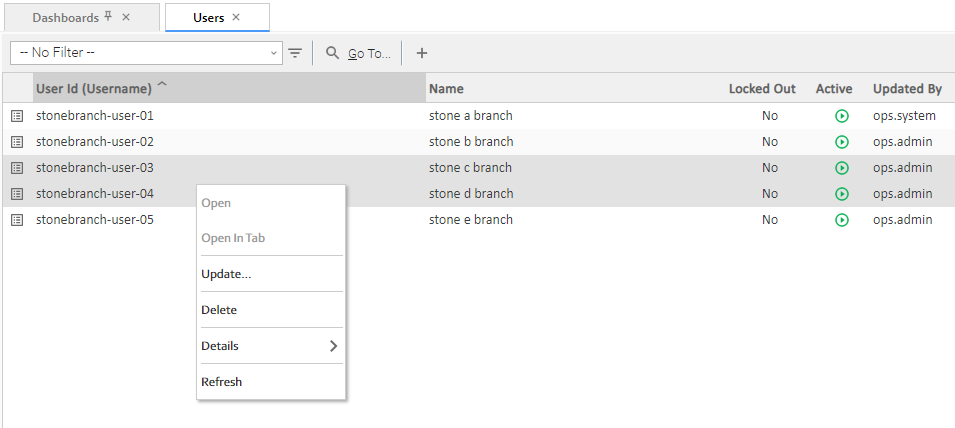Expand the Details submenu
This screenshot has width=955, height=428.
[x=270, y=346]
